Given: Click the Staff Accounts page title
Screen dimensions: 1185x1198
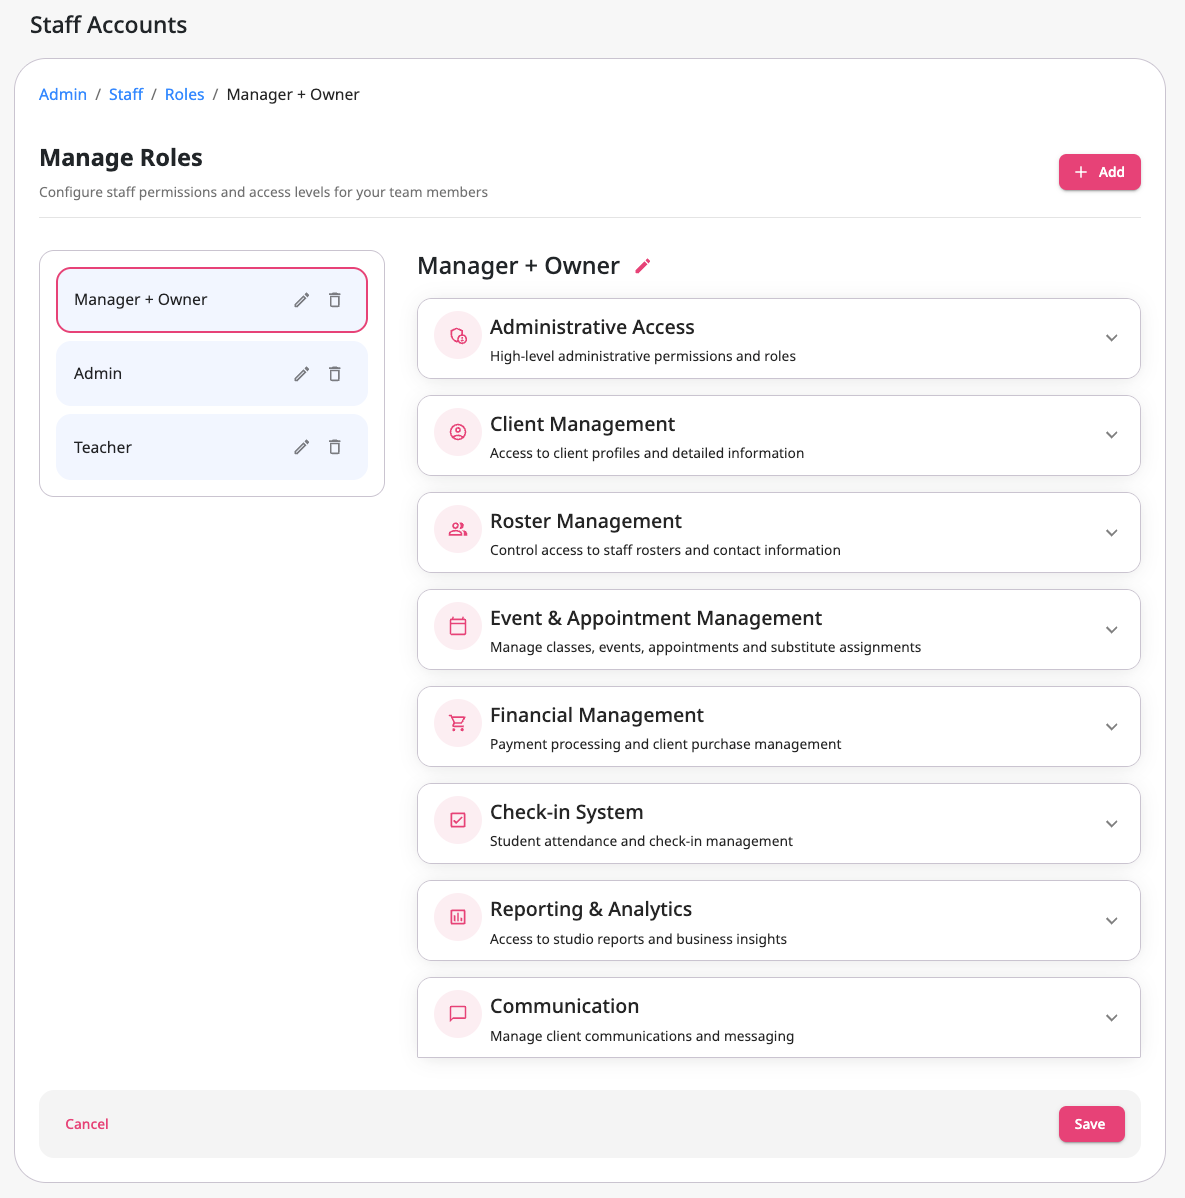Looking at the screenshot, I should 108,24.
